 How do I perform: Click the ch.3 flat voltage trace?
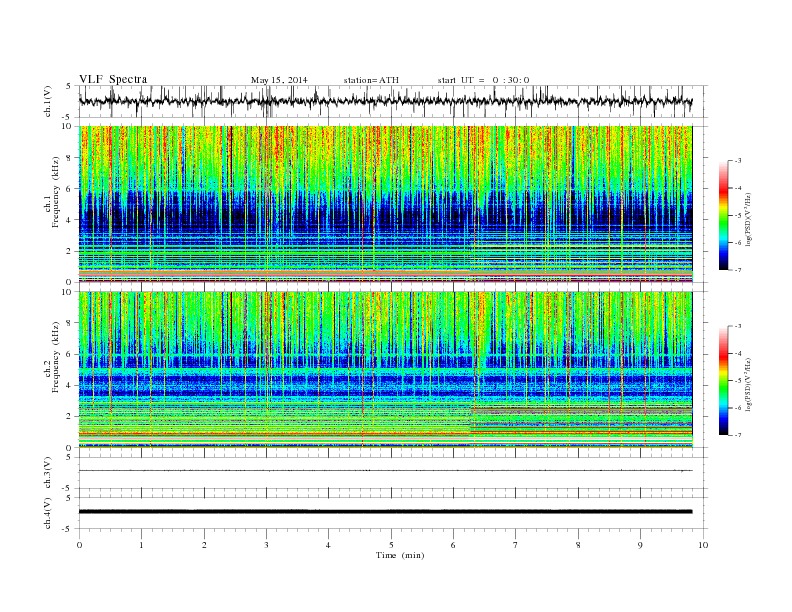(x=385, y=471)
